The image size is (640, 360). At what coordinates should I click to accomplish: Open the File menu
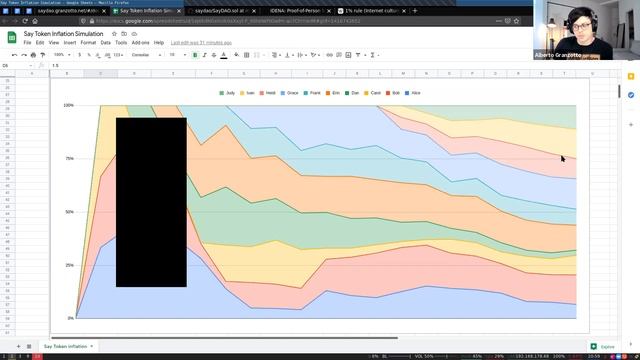tap(27, 42)
